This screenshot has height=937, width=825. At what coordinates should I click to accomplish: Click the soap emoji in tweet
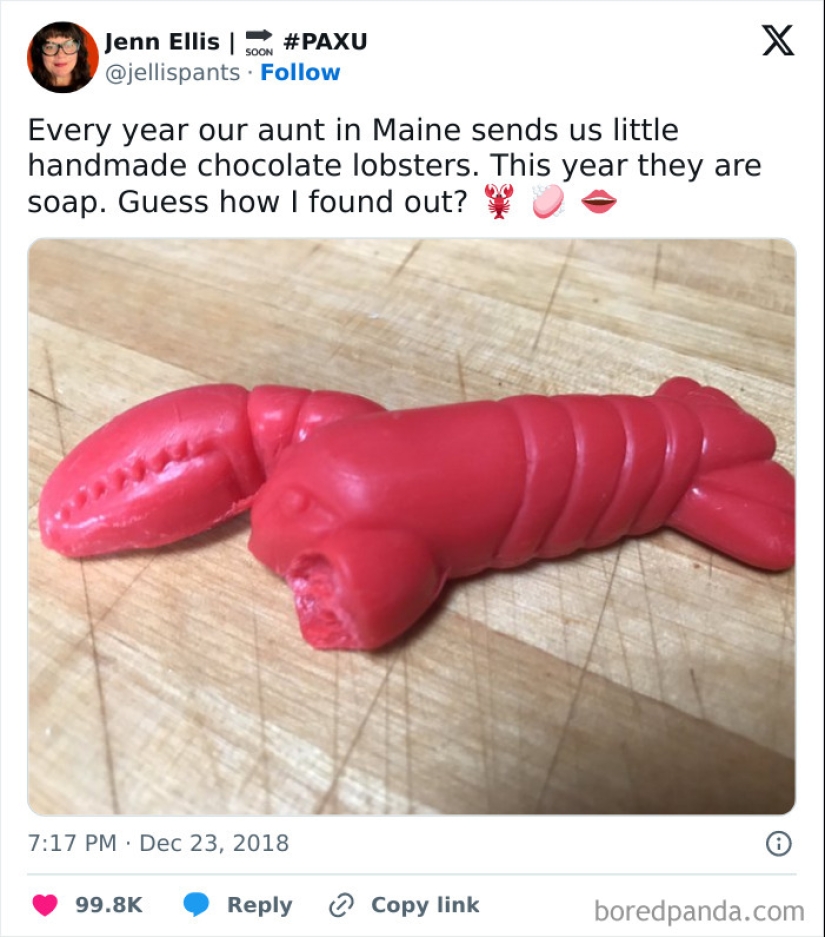click(547, 201)
